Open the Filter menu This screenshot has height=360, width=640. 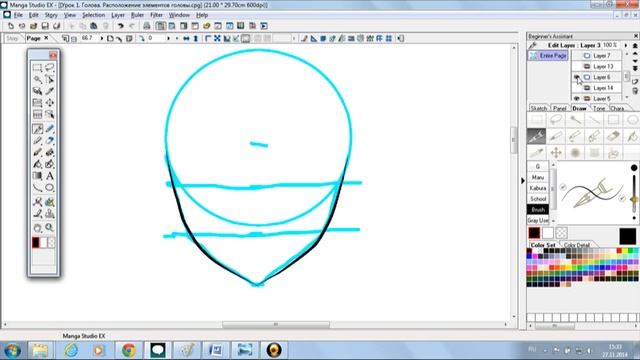tap(156, 15)
